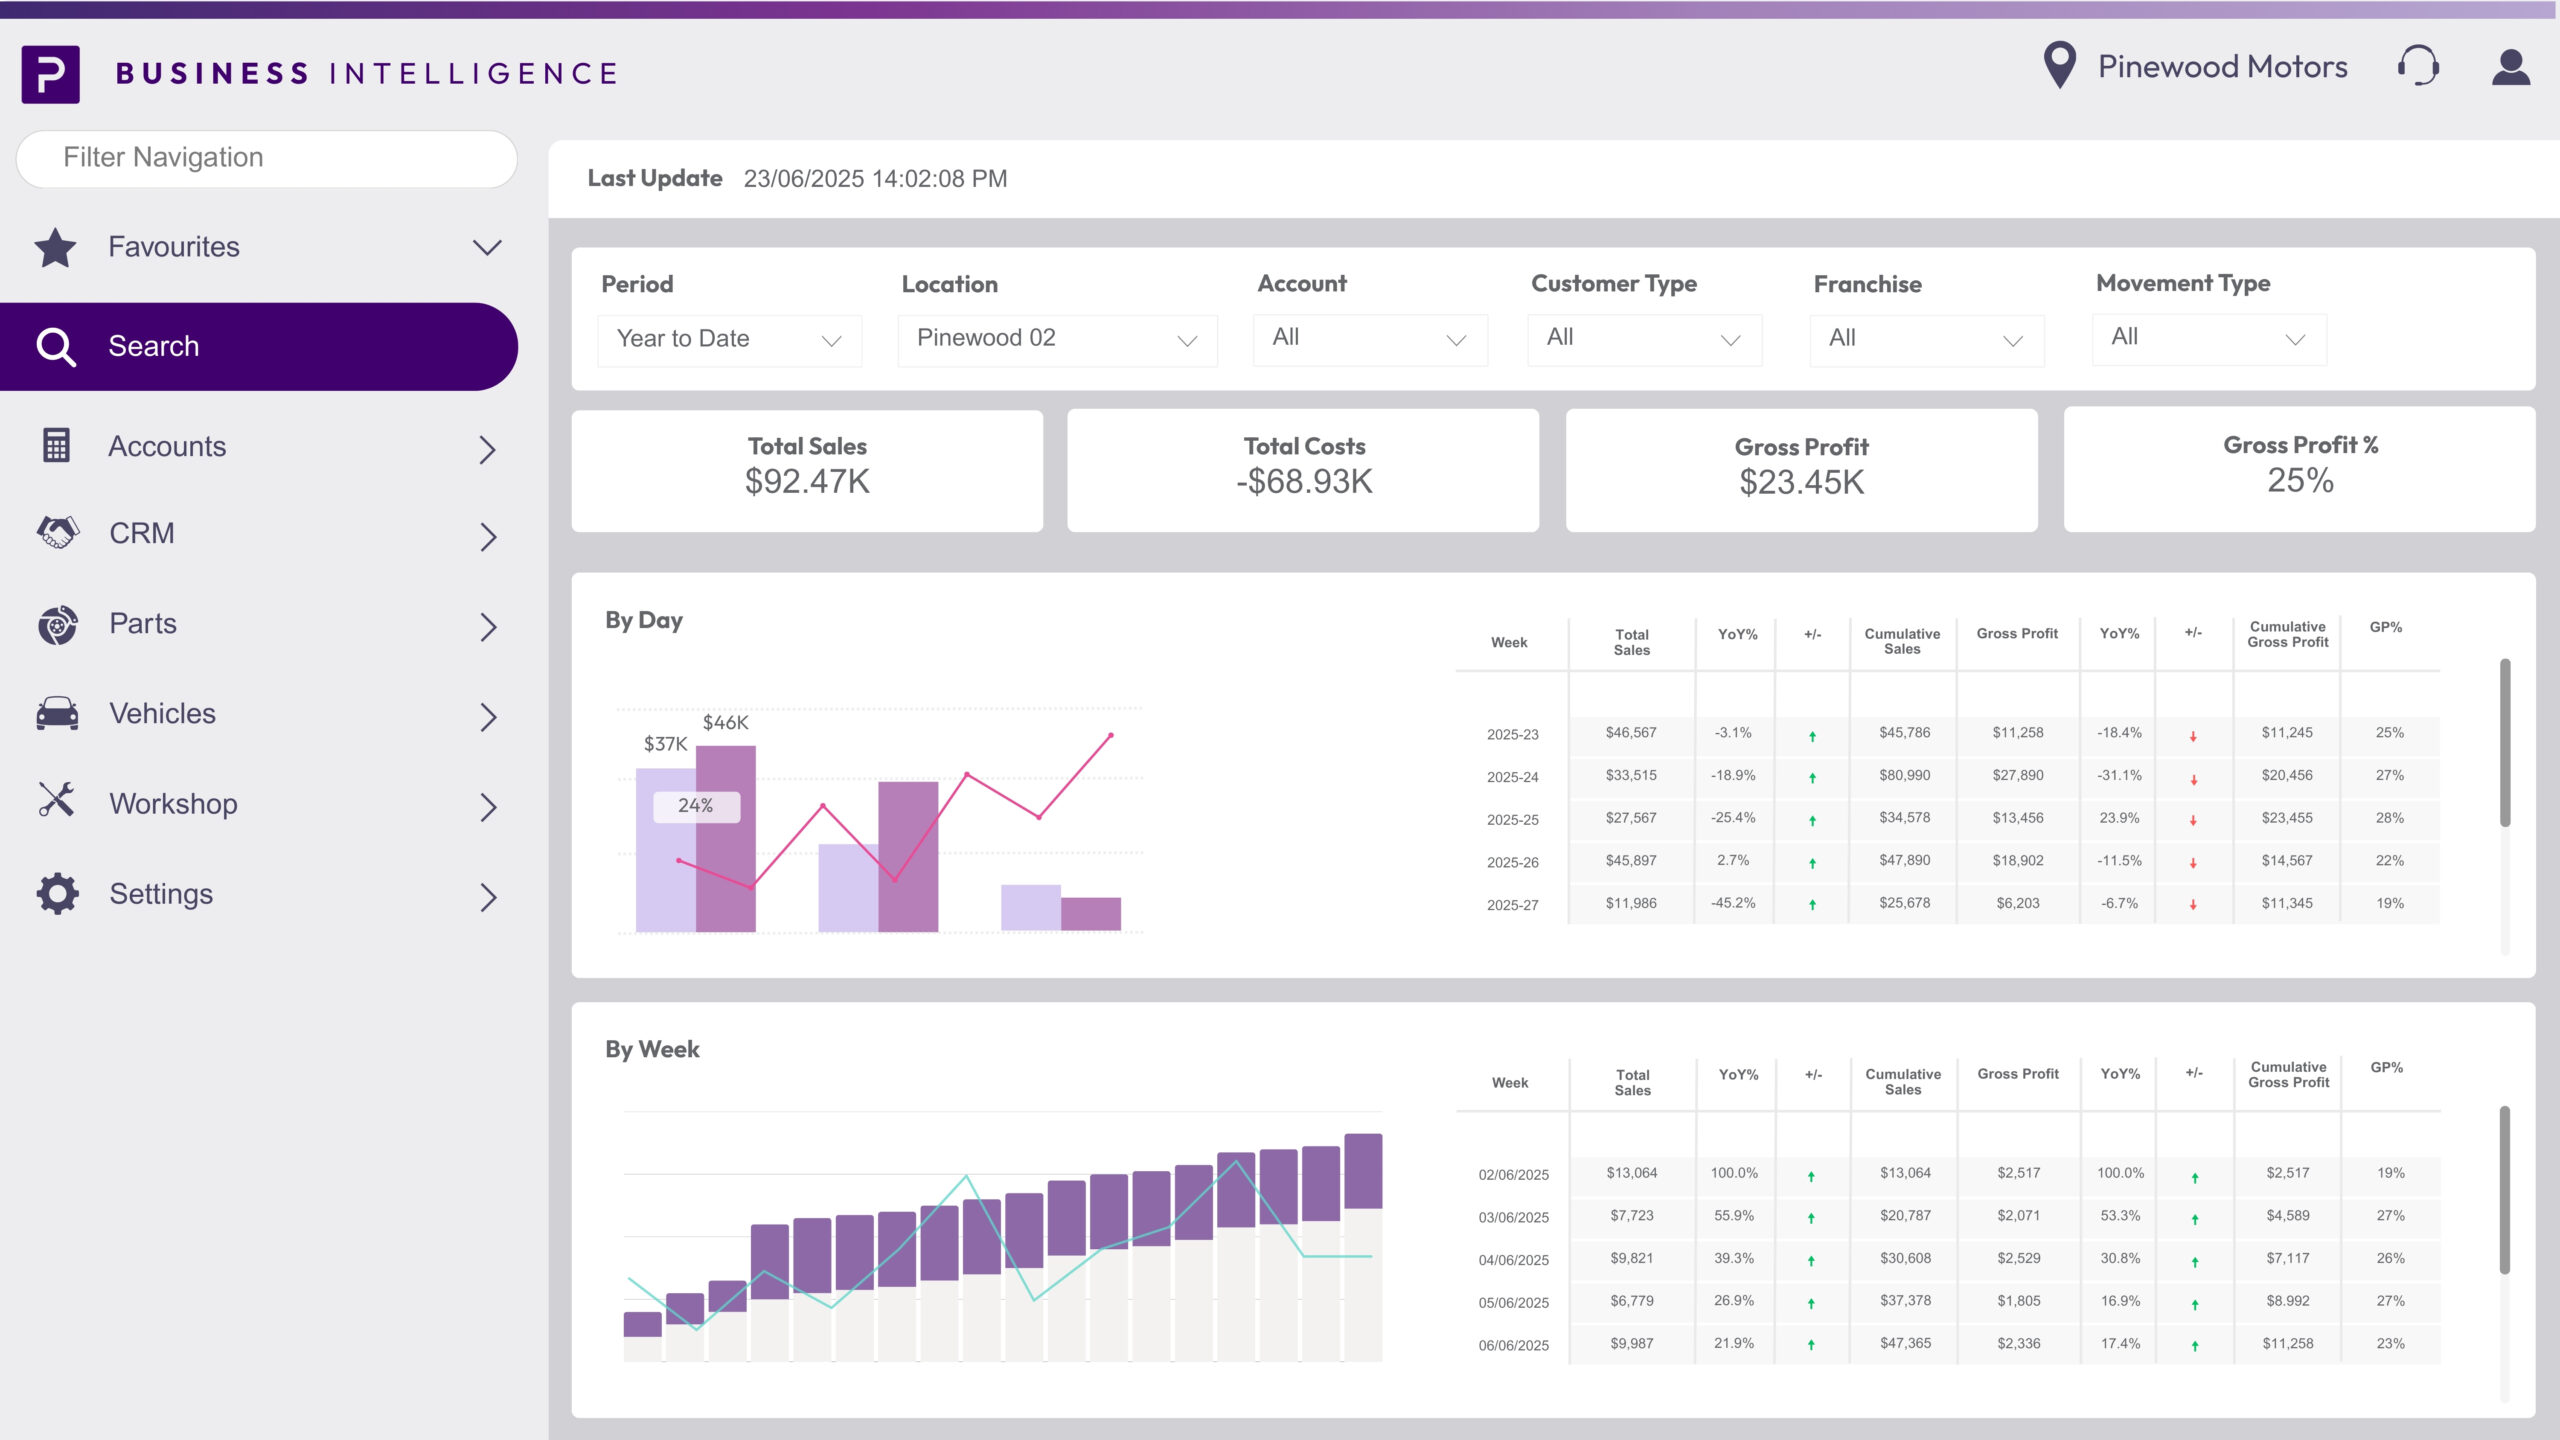Click the Filter Navigation input field
The image size is (2560, 1440).
coord(266,158)
